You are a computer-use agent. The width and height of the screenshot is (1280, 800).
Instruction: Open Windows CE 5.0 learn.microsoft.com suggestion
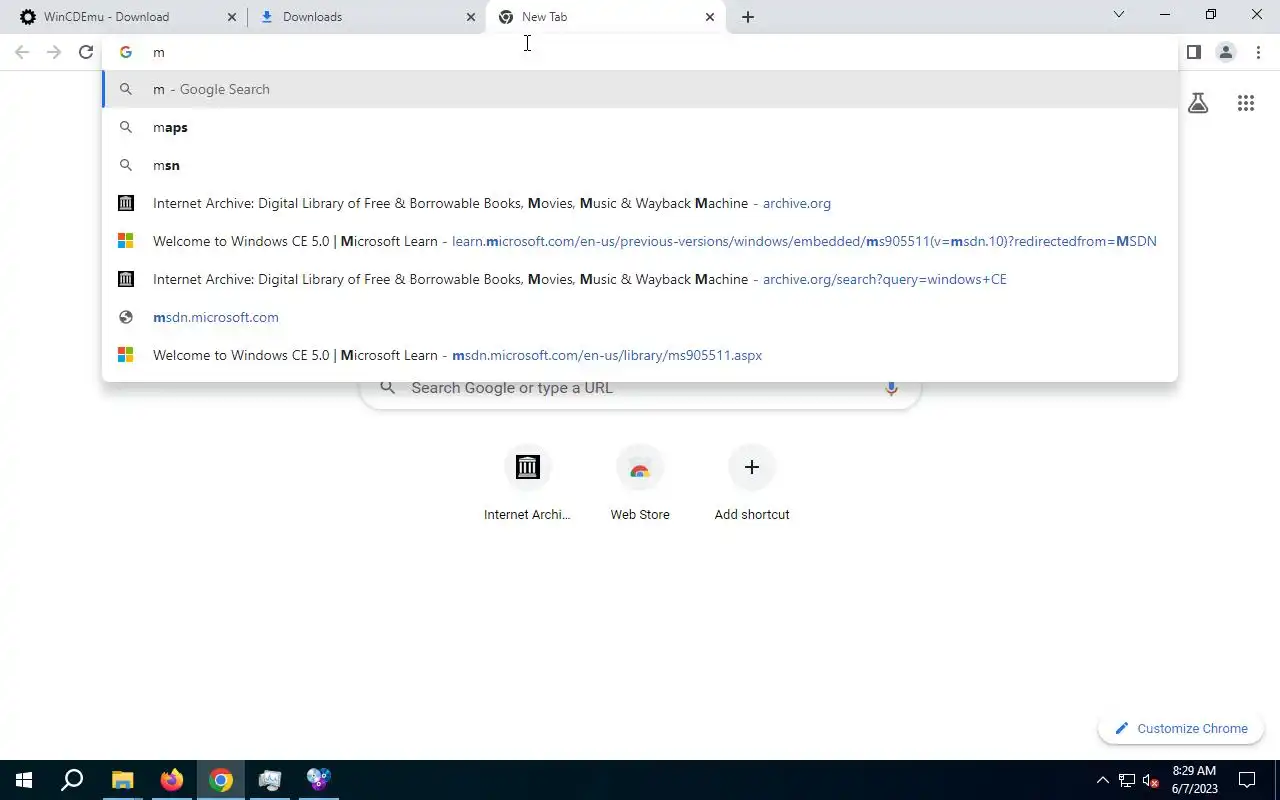(x=640, y=241)
